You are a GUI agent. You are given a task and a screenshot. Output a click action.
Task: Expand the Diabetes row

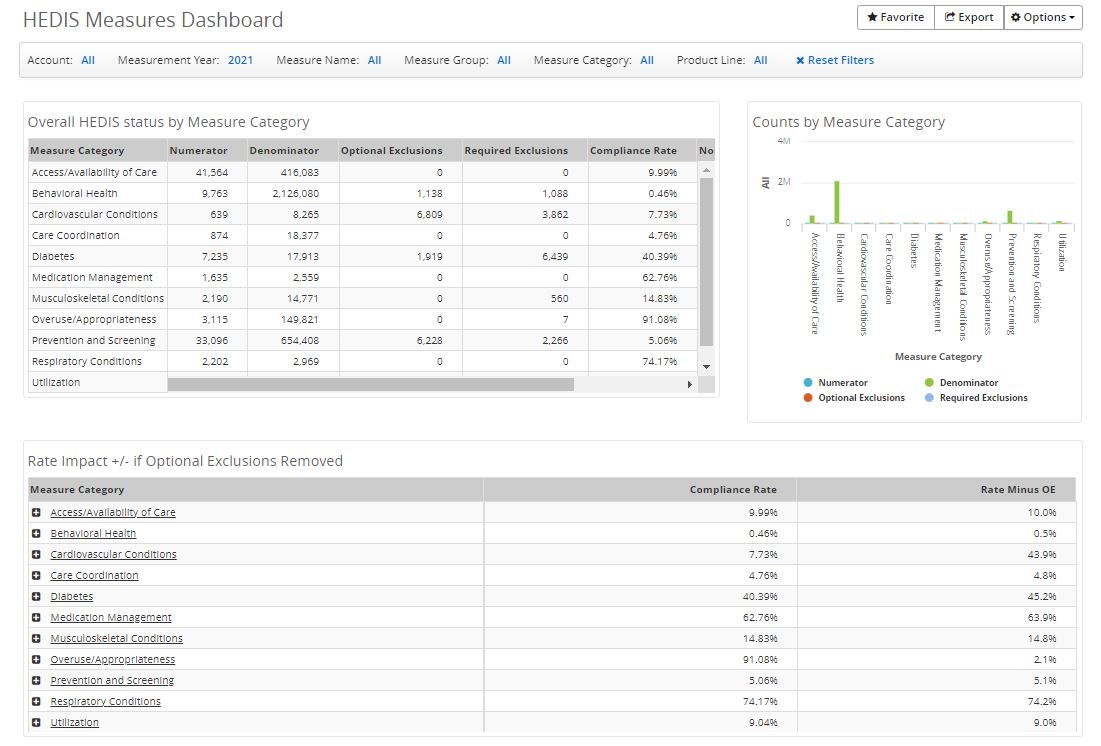point(37,596)
